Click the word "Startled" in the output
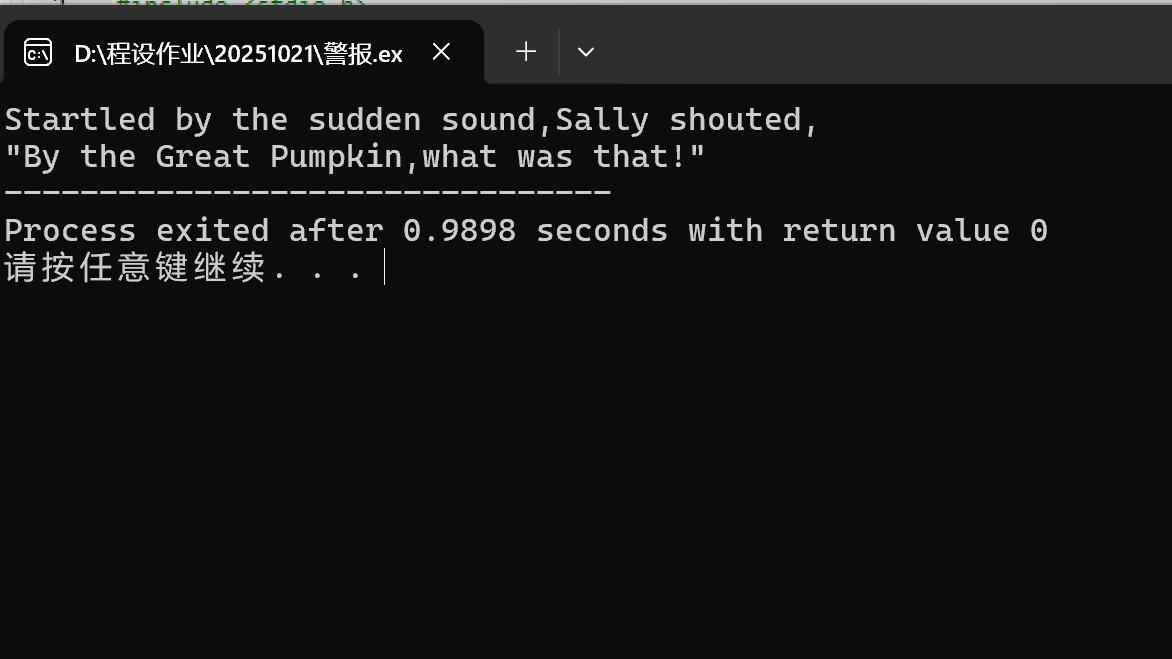This screenshot has width=1172, height=659. click(x=80, y=120)
